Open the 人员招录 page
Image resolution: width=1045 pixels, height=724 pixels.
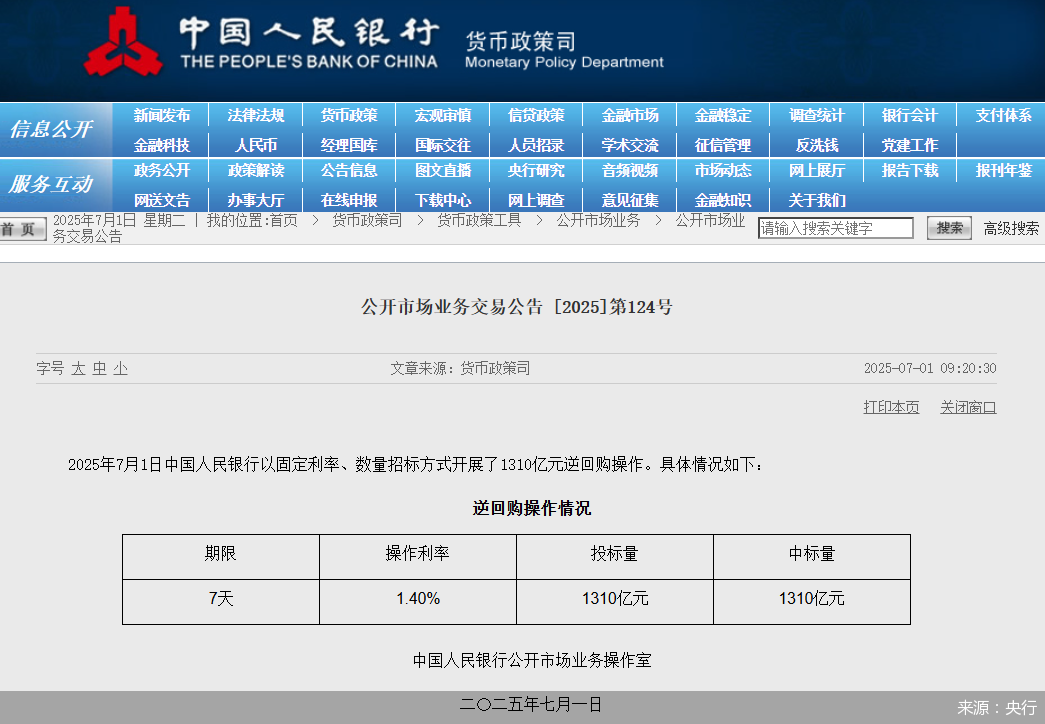coord(536,145)
